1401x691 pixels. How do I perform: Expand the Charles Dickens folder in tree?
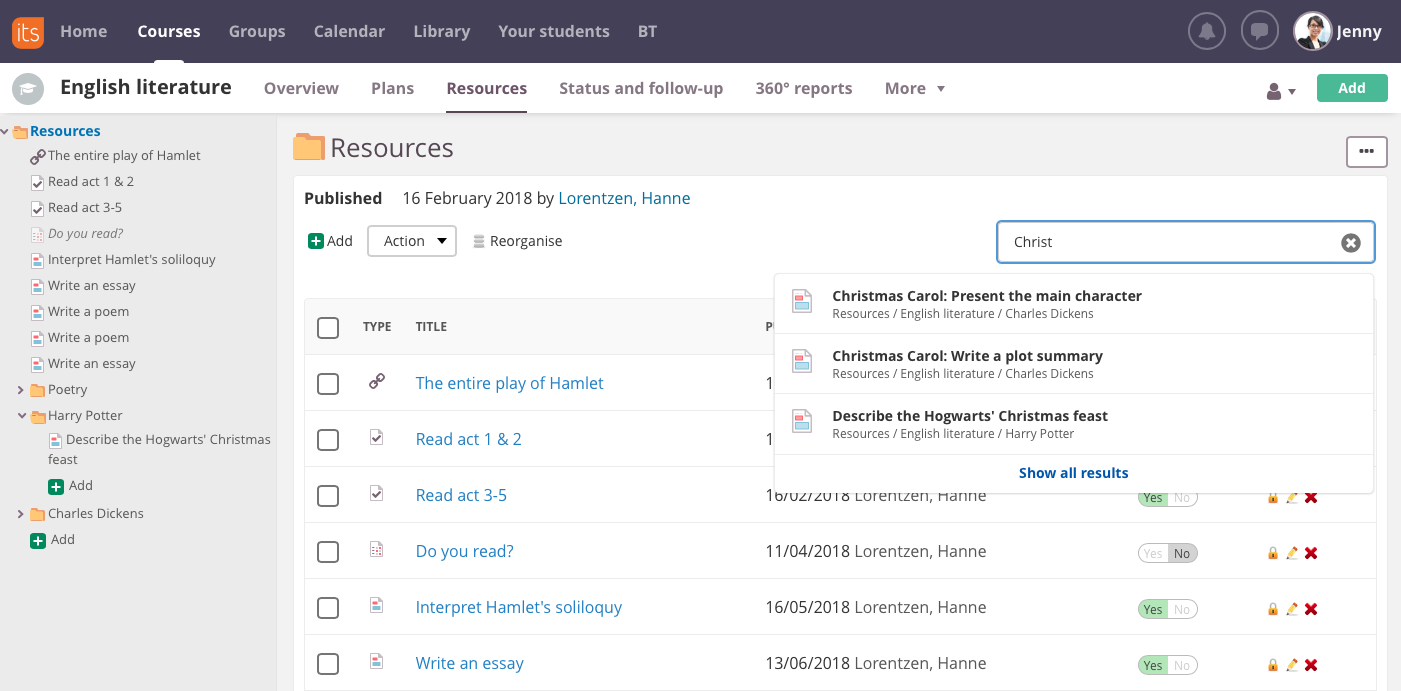coord(20,514)
